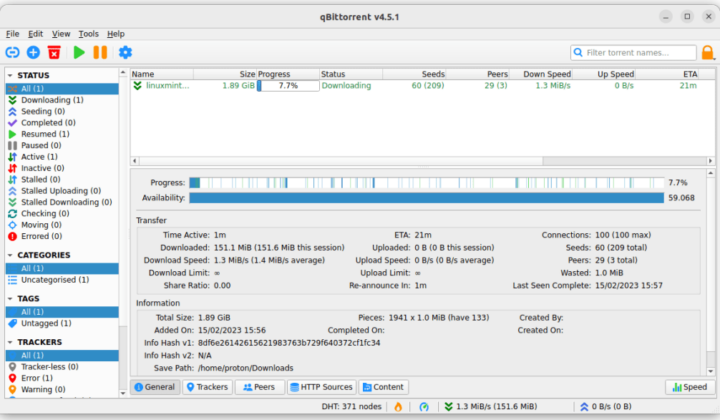This screenshot has width=720, height=420.
Task: Select the Untagged (1) tag filter
Action: coord(62,323)
